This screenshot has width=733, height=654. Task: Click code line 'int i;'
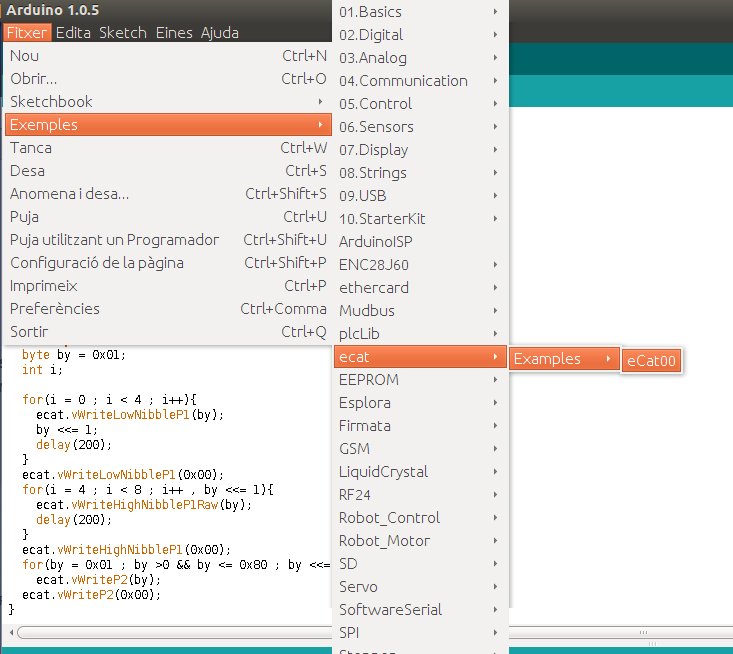(42, 370)
